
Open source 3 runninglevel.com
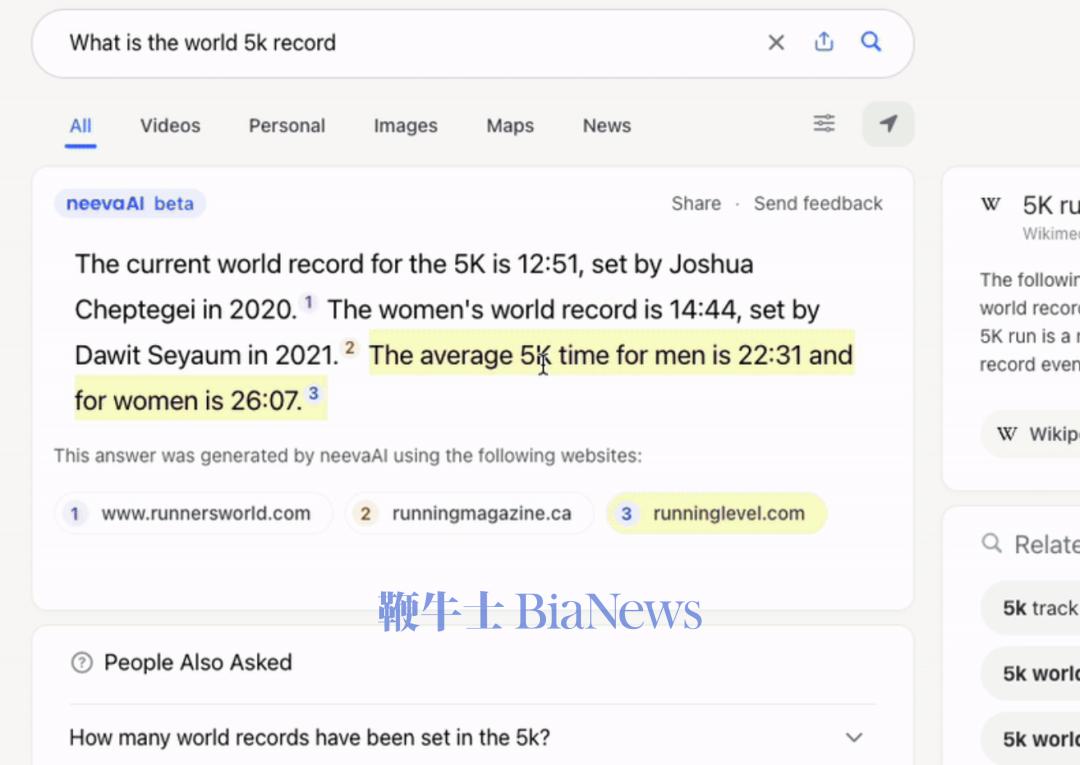click(x=716, y=513)
